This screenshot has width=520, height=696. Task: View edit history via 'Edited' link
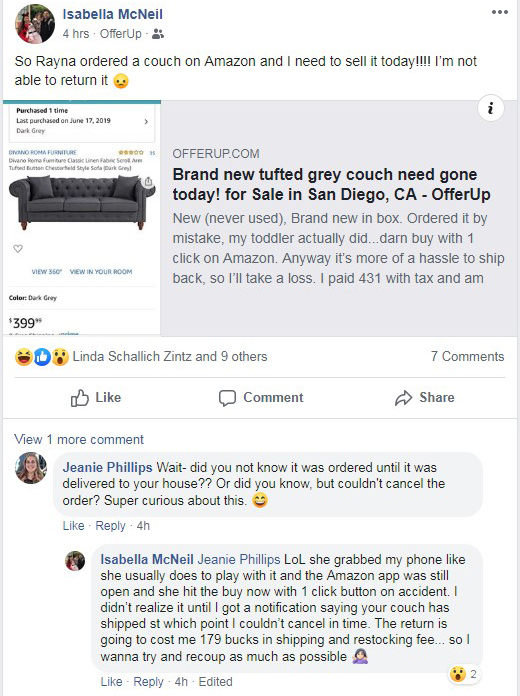coord(215,681)
